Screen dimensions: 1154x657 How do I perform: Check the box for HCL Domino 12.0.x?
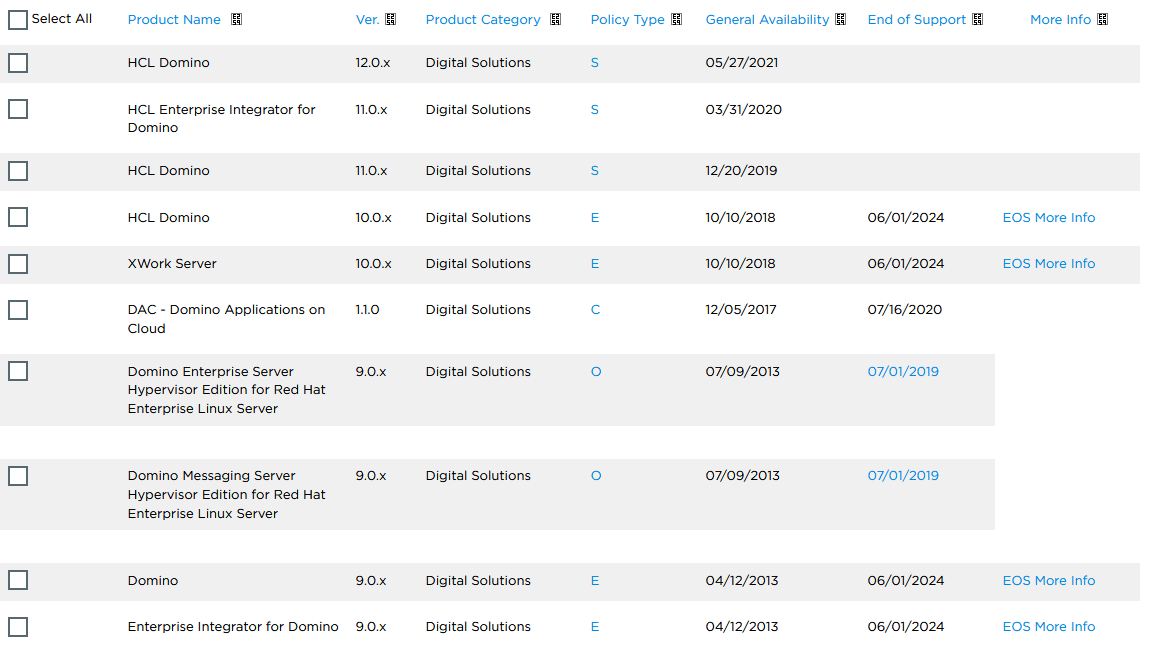click(x=18, y=63)
